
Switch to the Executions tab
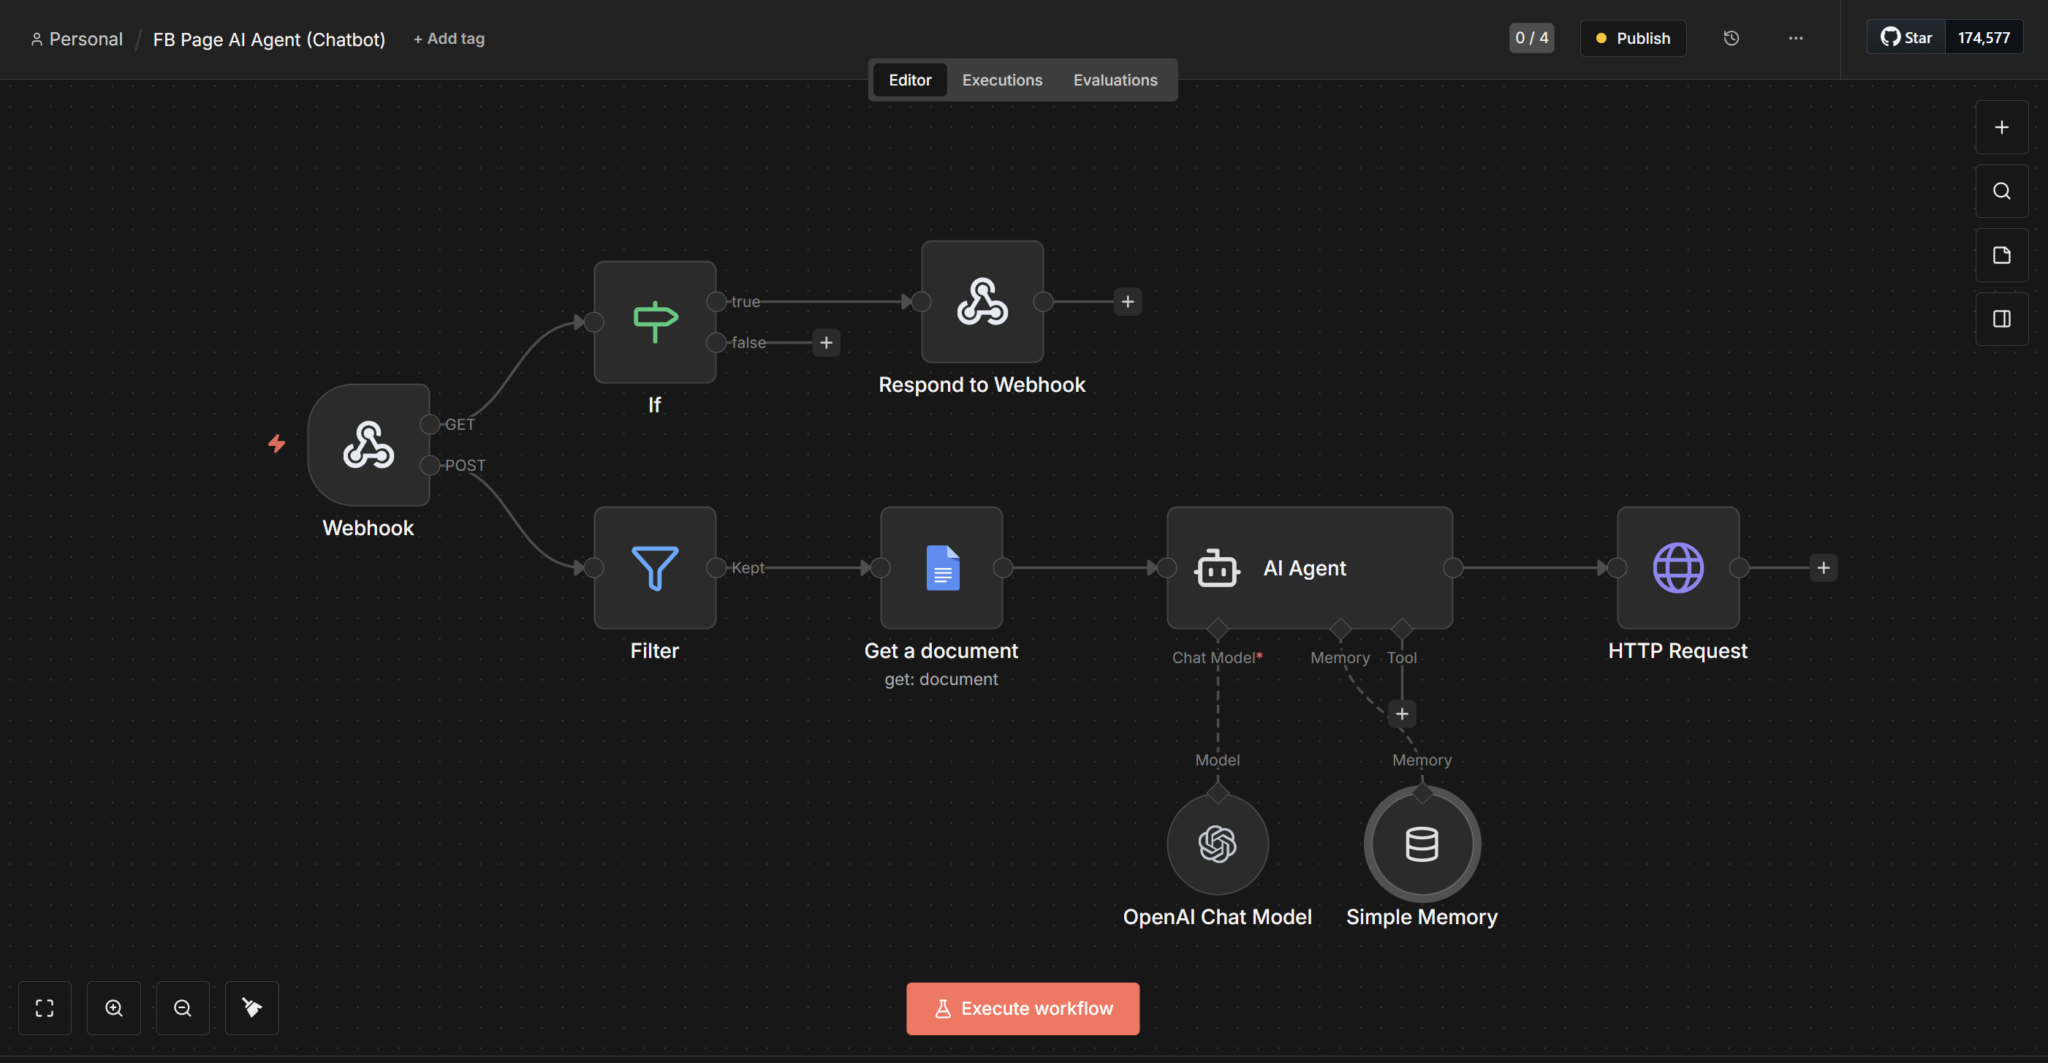point(1001,79)
